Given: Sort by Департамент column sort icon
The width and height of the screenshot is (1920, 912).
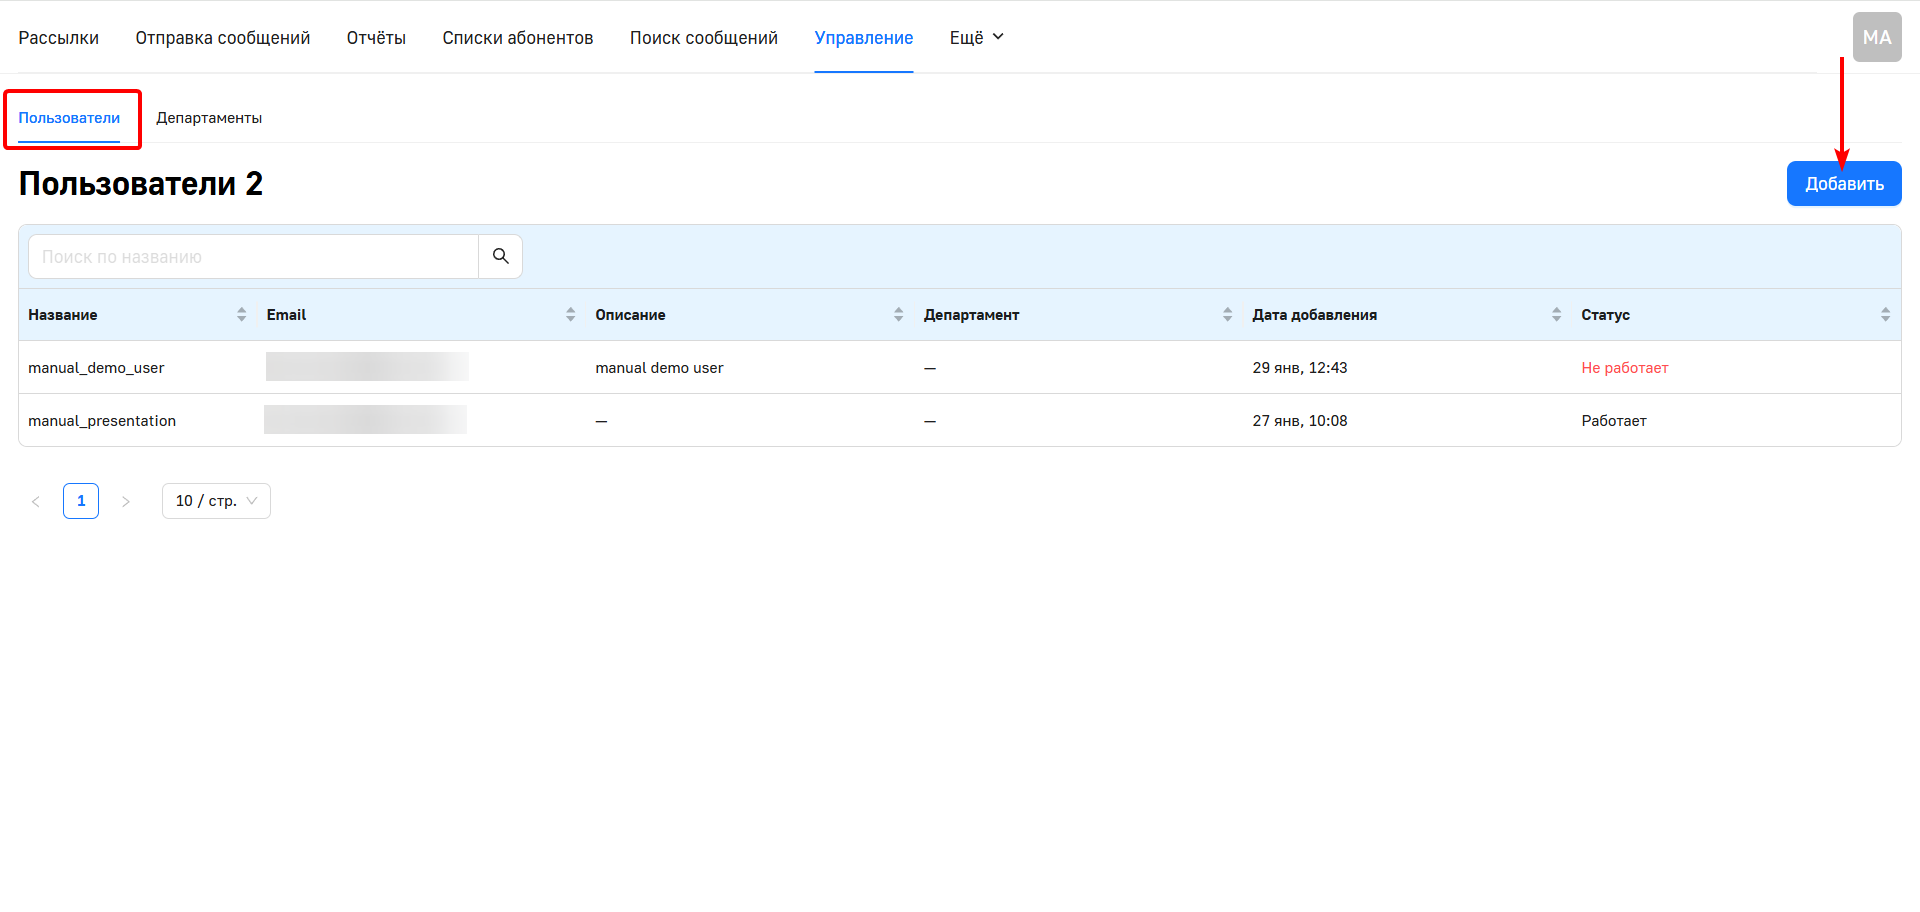Looking at the screenshot, I should click(1227, 315).
